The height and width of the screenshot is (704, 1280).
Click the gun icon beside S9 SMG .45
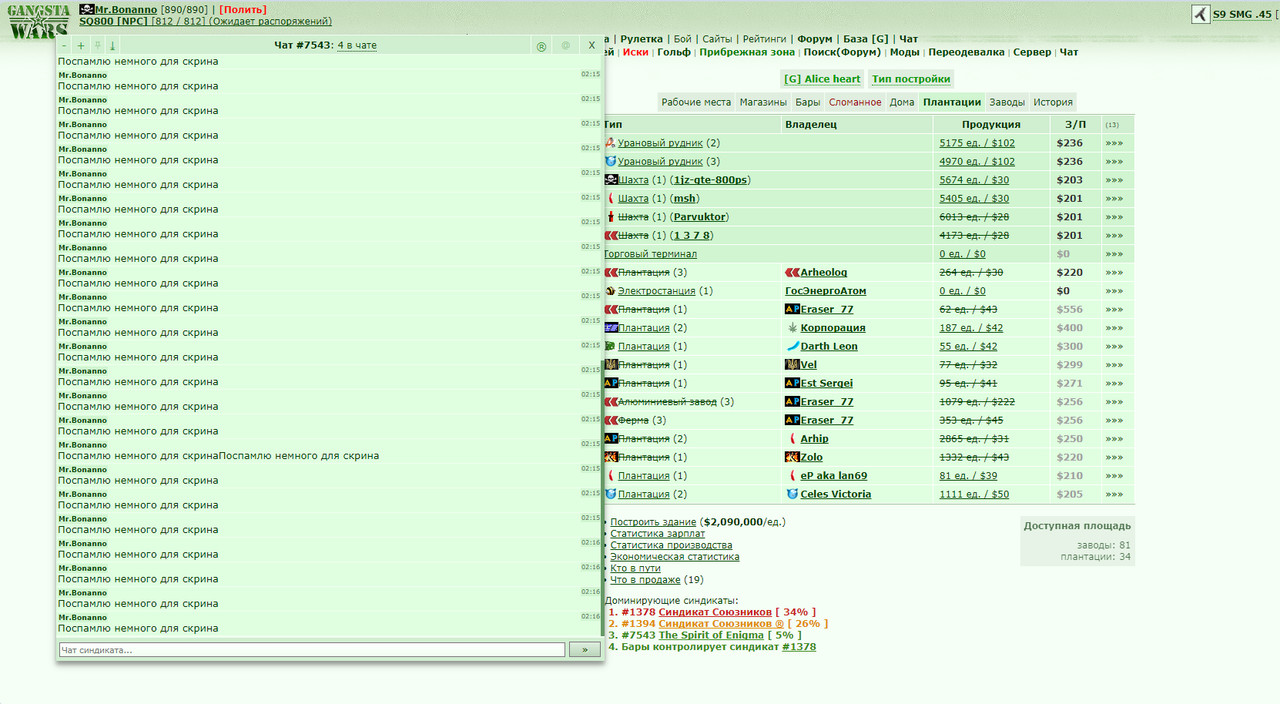coord(1201,14)
